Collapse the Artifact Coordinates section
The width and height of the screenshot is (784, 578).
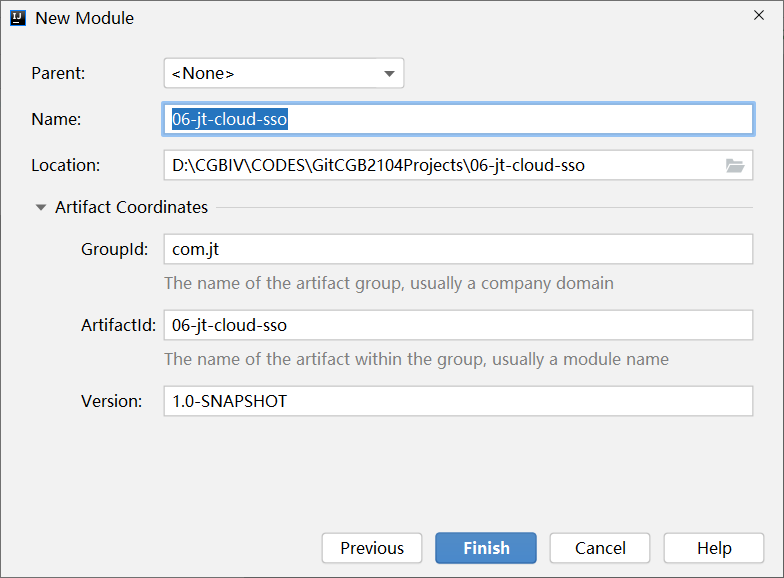41,207
